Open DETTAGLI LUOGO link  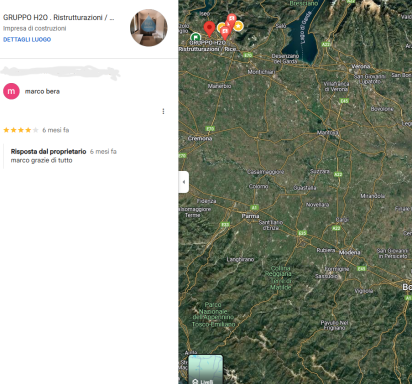click(27, 40)
